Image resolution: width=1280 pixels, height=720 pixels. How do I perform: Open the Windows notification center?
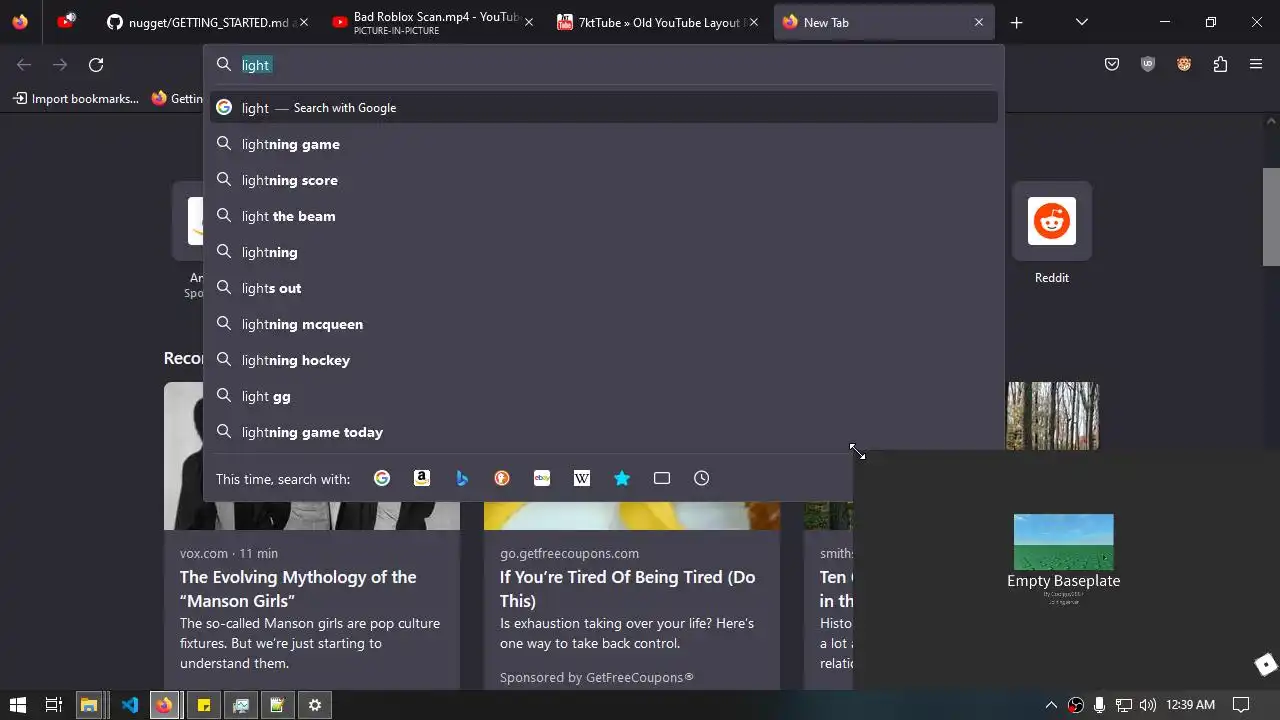(x=1241, y=705)
